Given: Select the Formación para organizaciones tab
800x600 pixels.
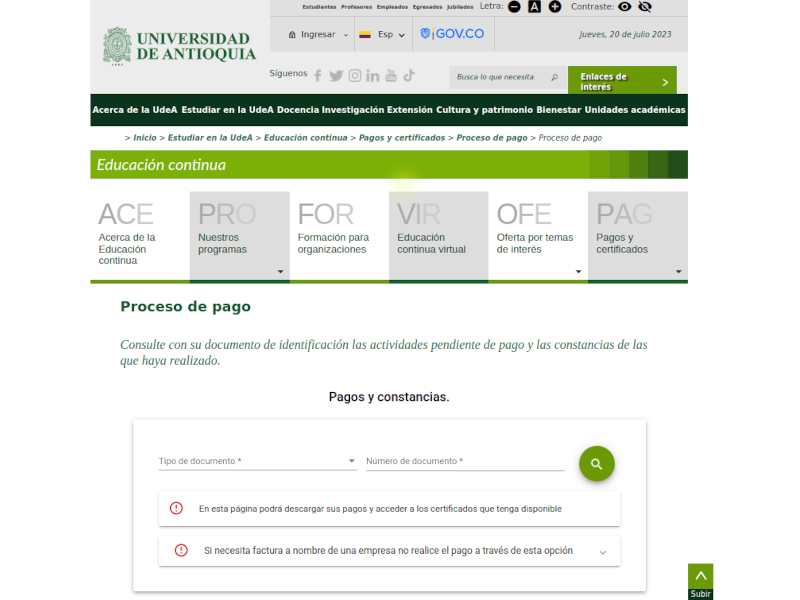Looking at the screenshot, I should (339, 236).
